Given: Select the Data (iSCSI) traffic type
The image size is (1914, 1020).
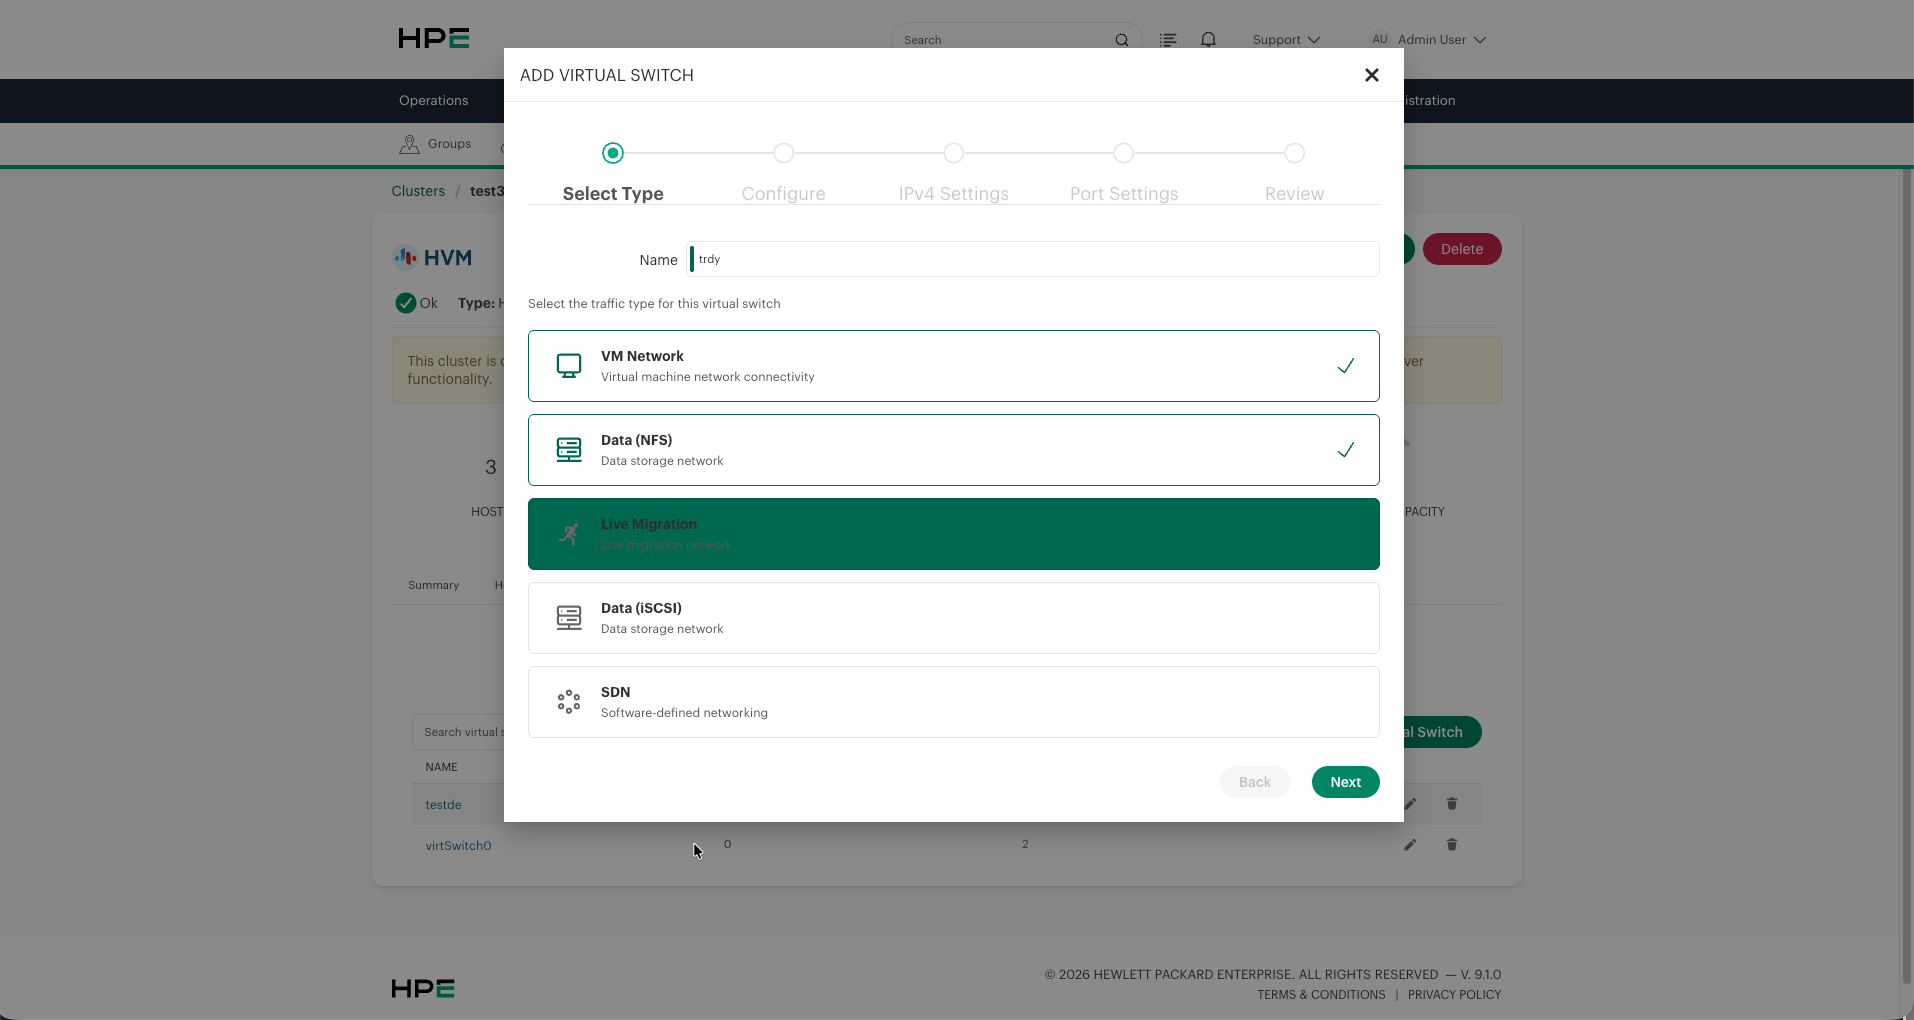Looking at the screenshot, I should 954,618.
